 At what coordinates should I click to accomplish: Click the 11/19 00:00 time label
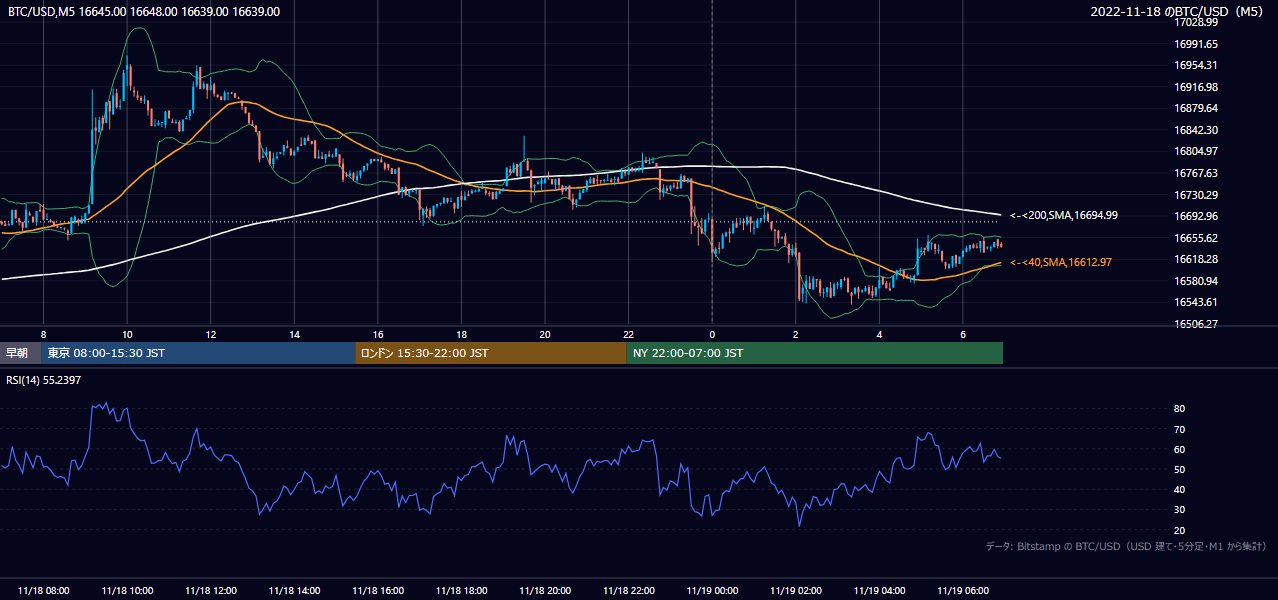pyautogui.click(x=712, y=591)
